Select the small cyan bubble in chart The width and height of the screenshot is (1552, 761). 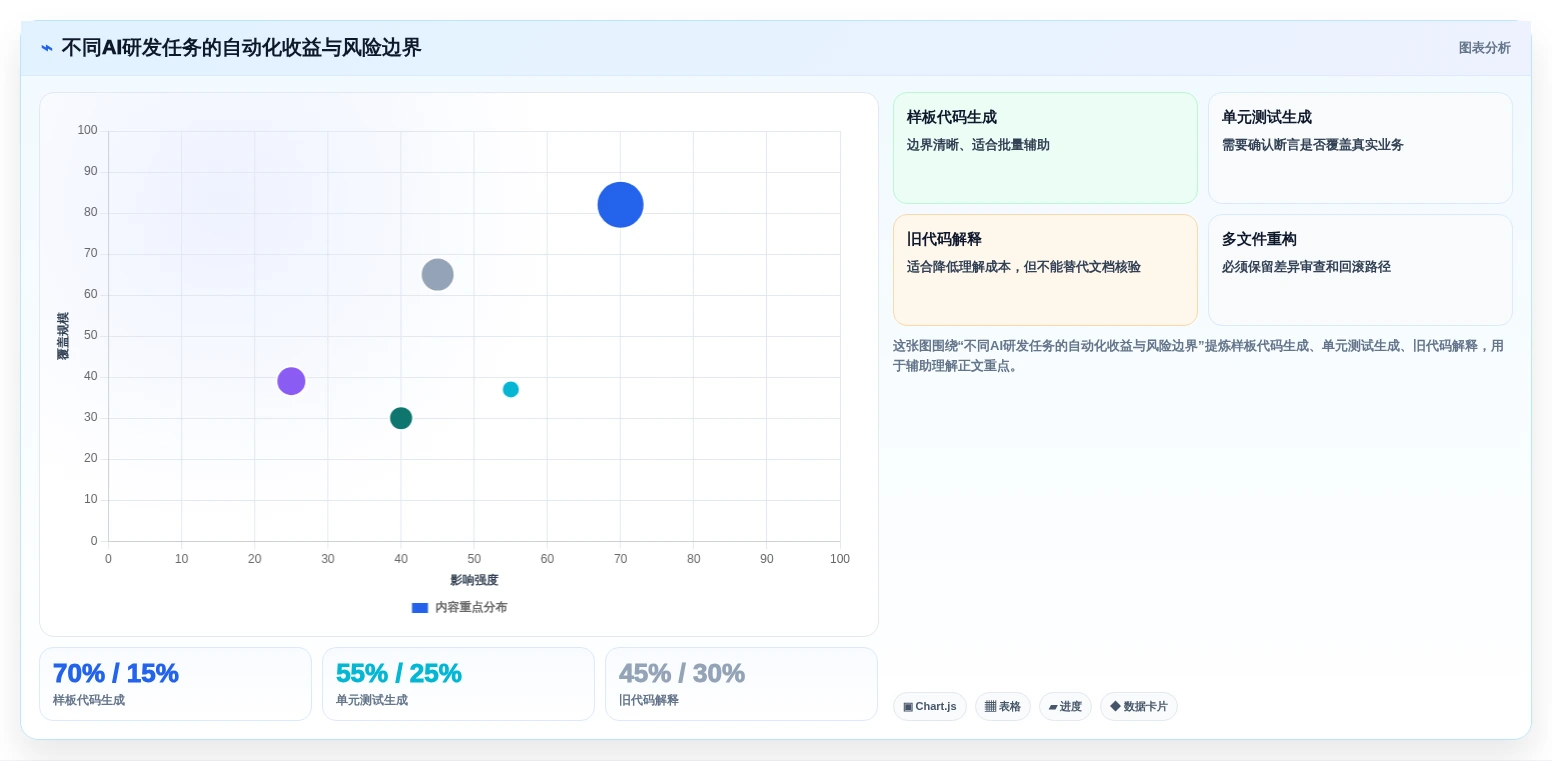510,389
